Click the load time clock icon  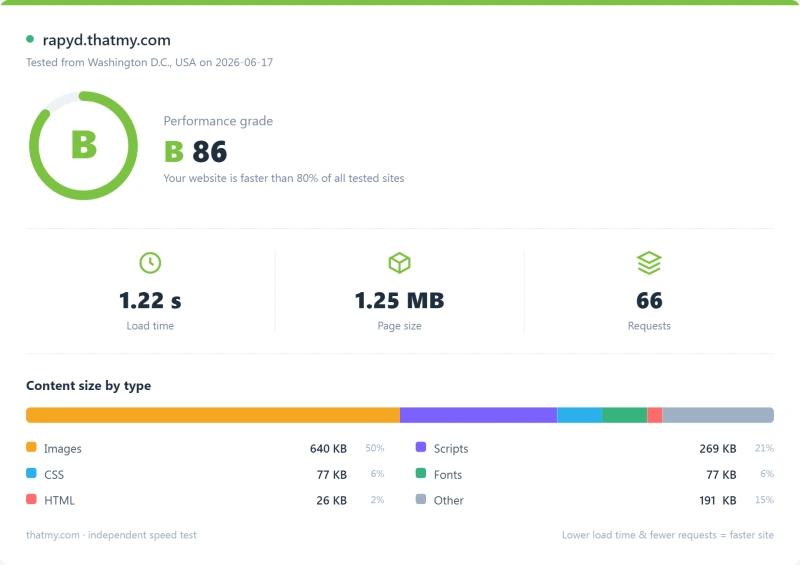click(150, 263)
